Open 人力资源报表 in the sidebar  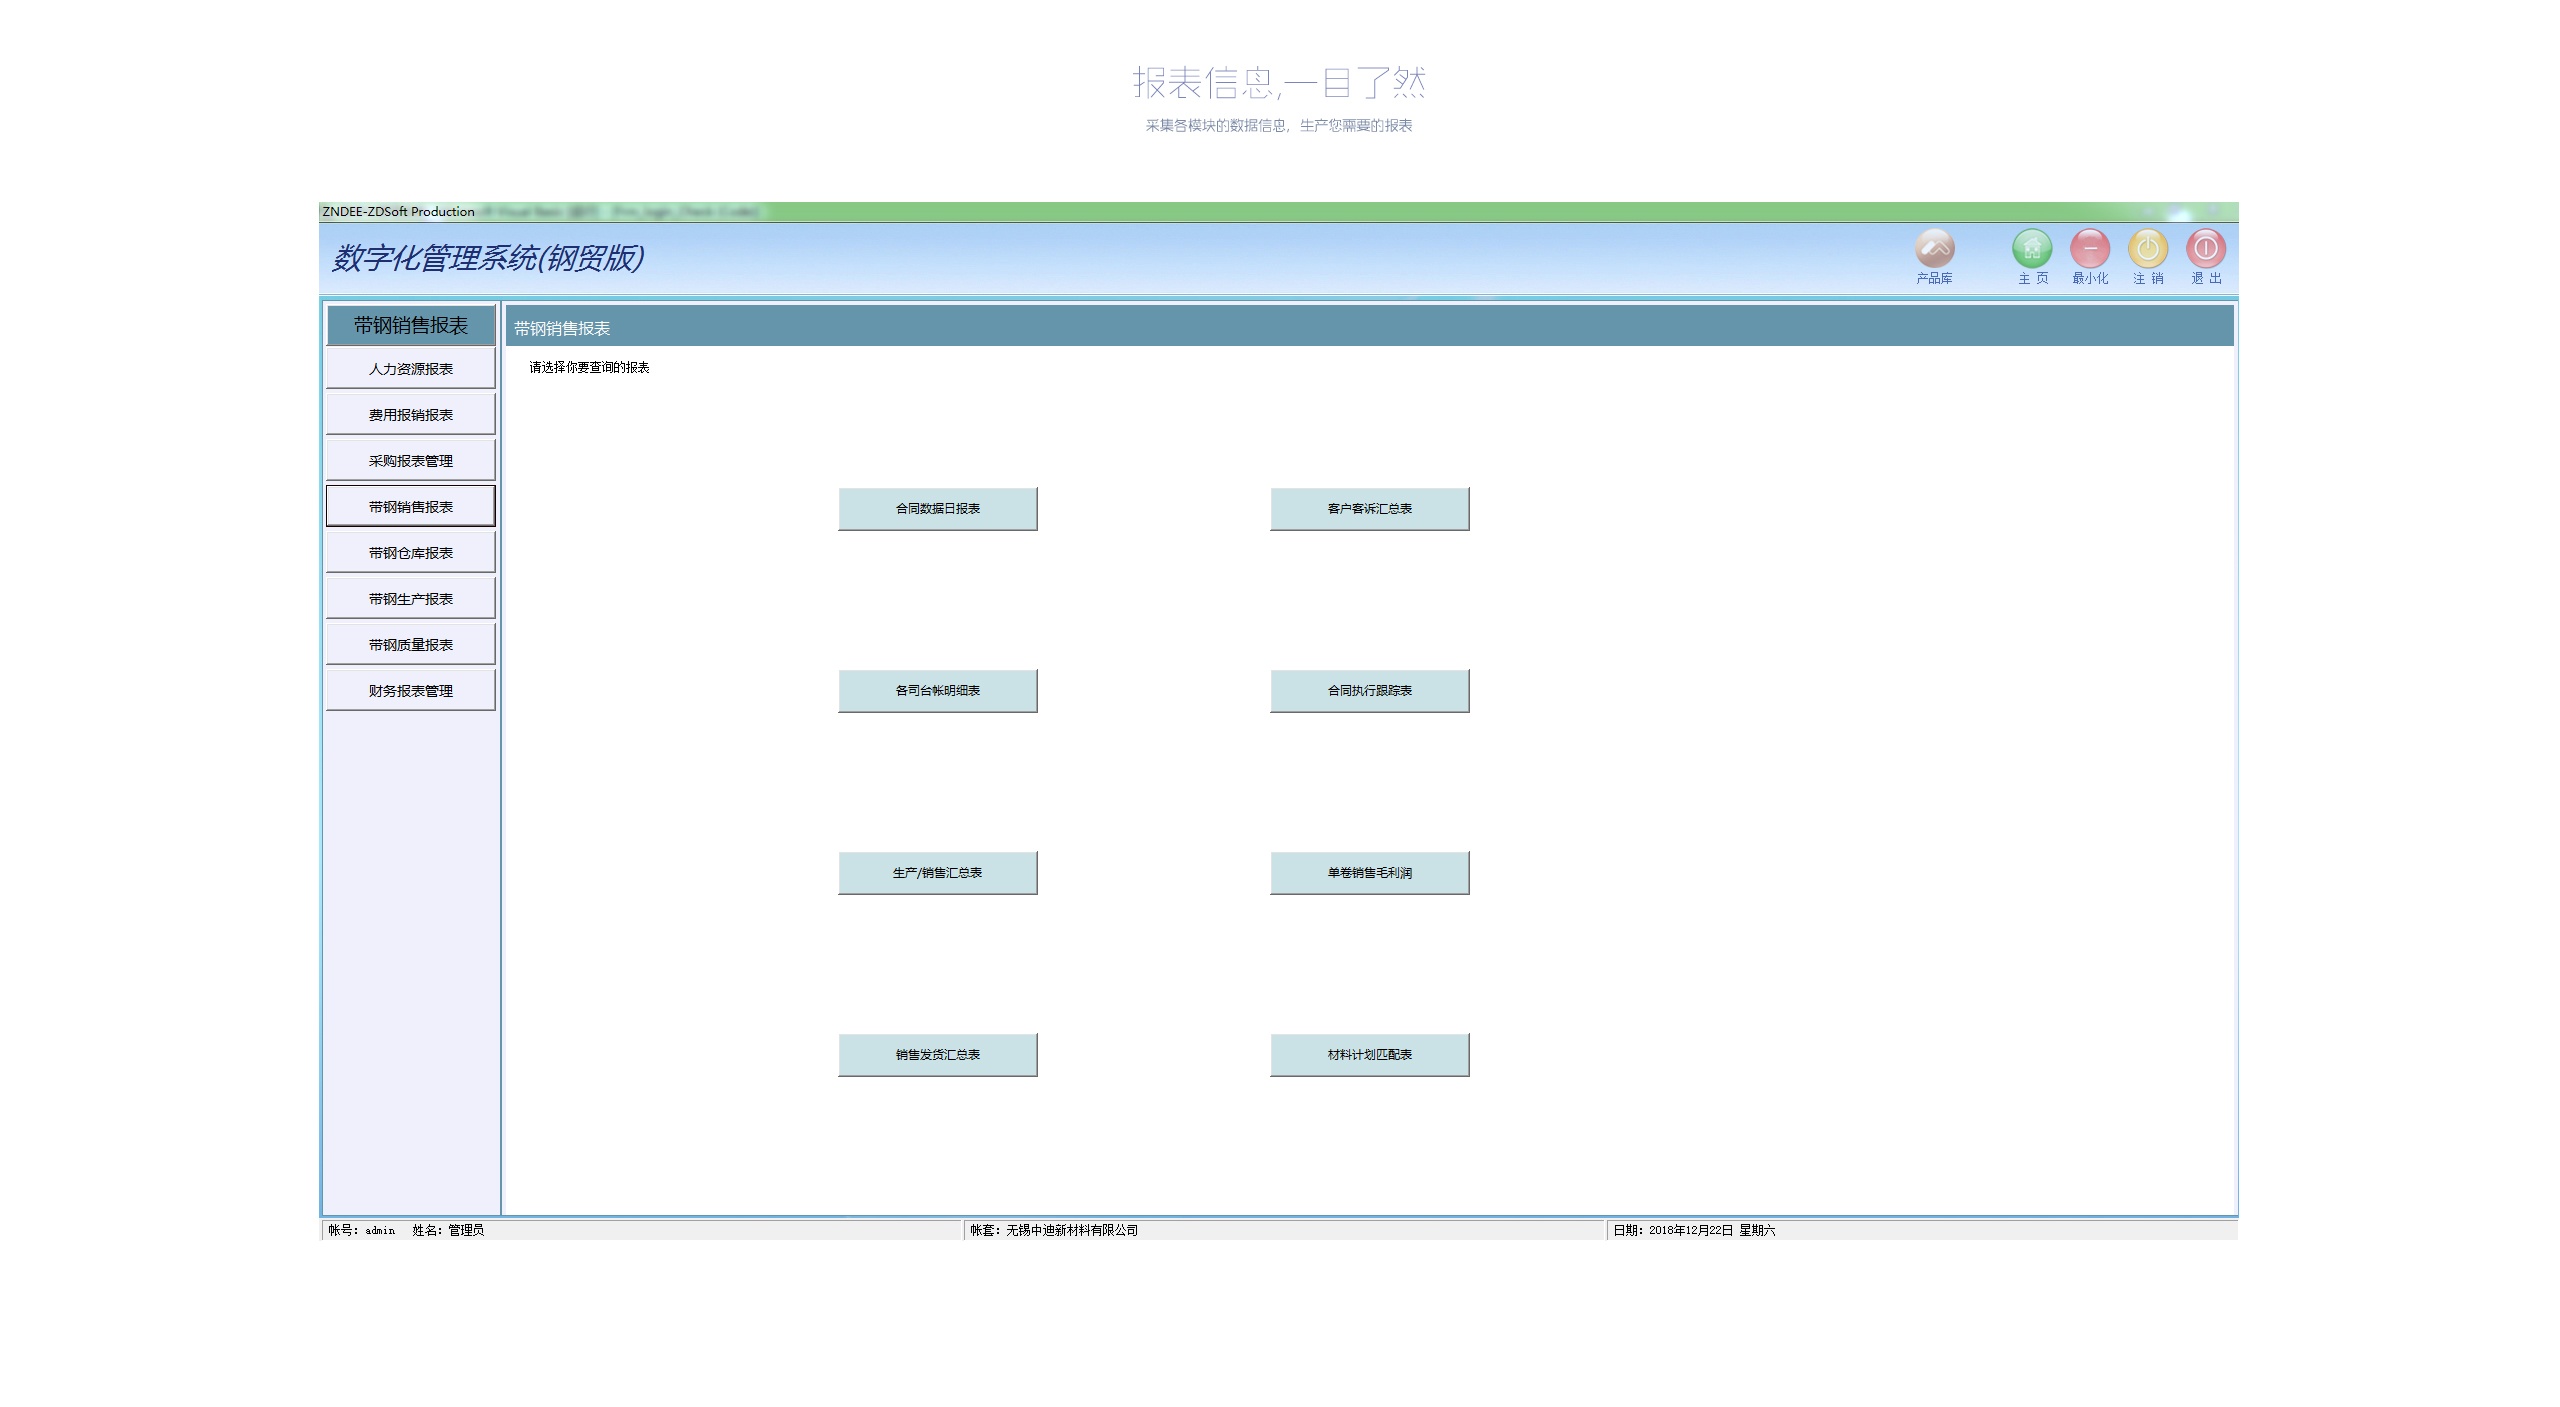click(x=410, y=369)
